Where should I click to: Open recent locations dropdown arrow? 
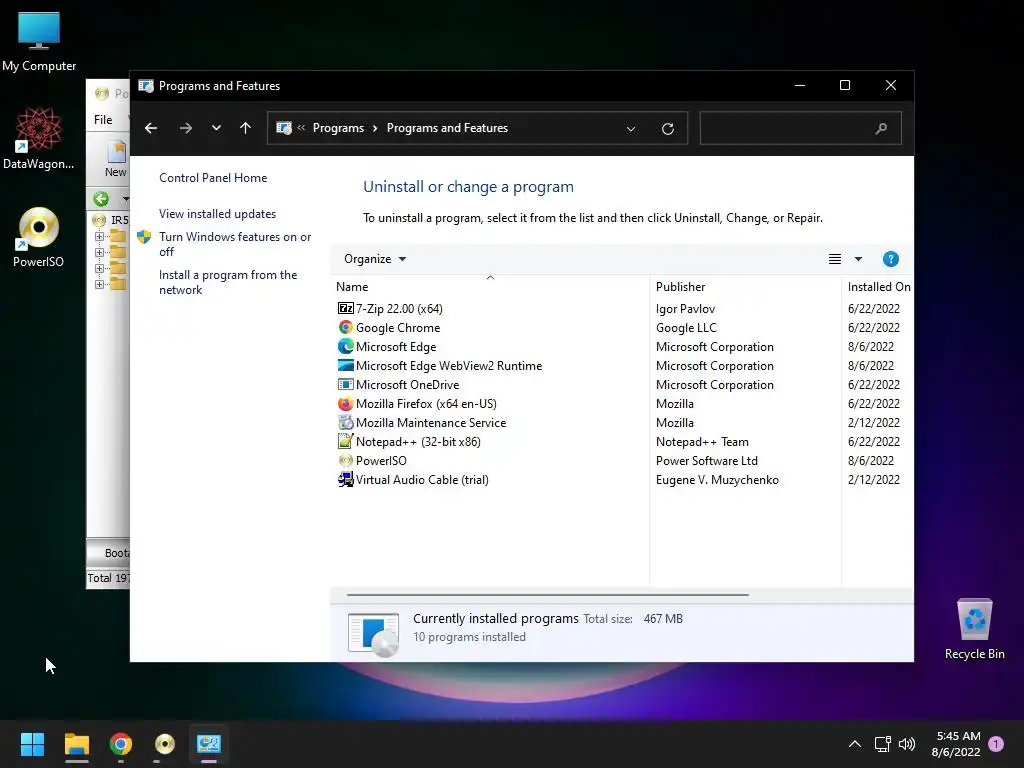click(216, 128)
